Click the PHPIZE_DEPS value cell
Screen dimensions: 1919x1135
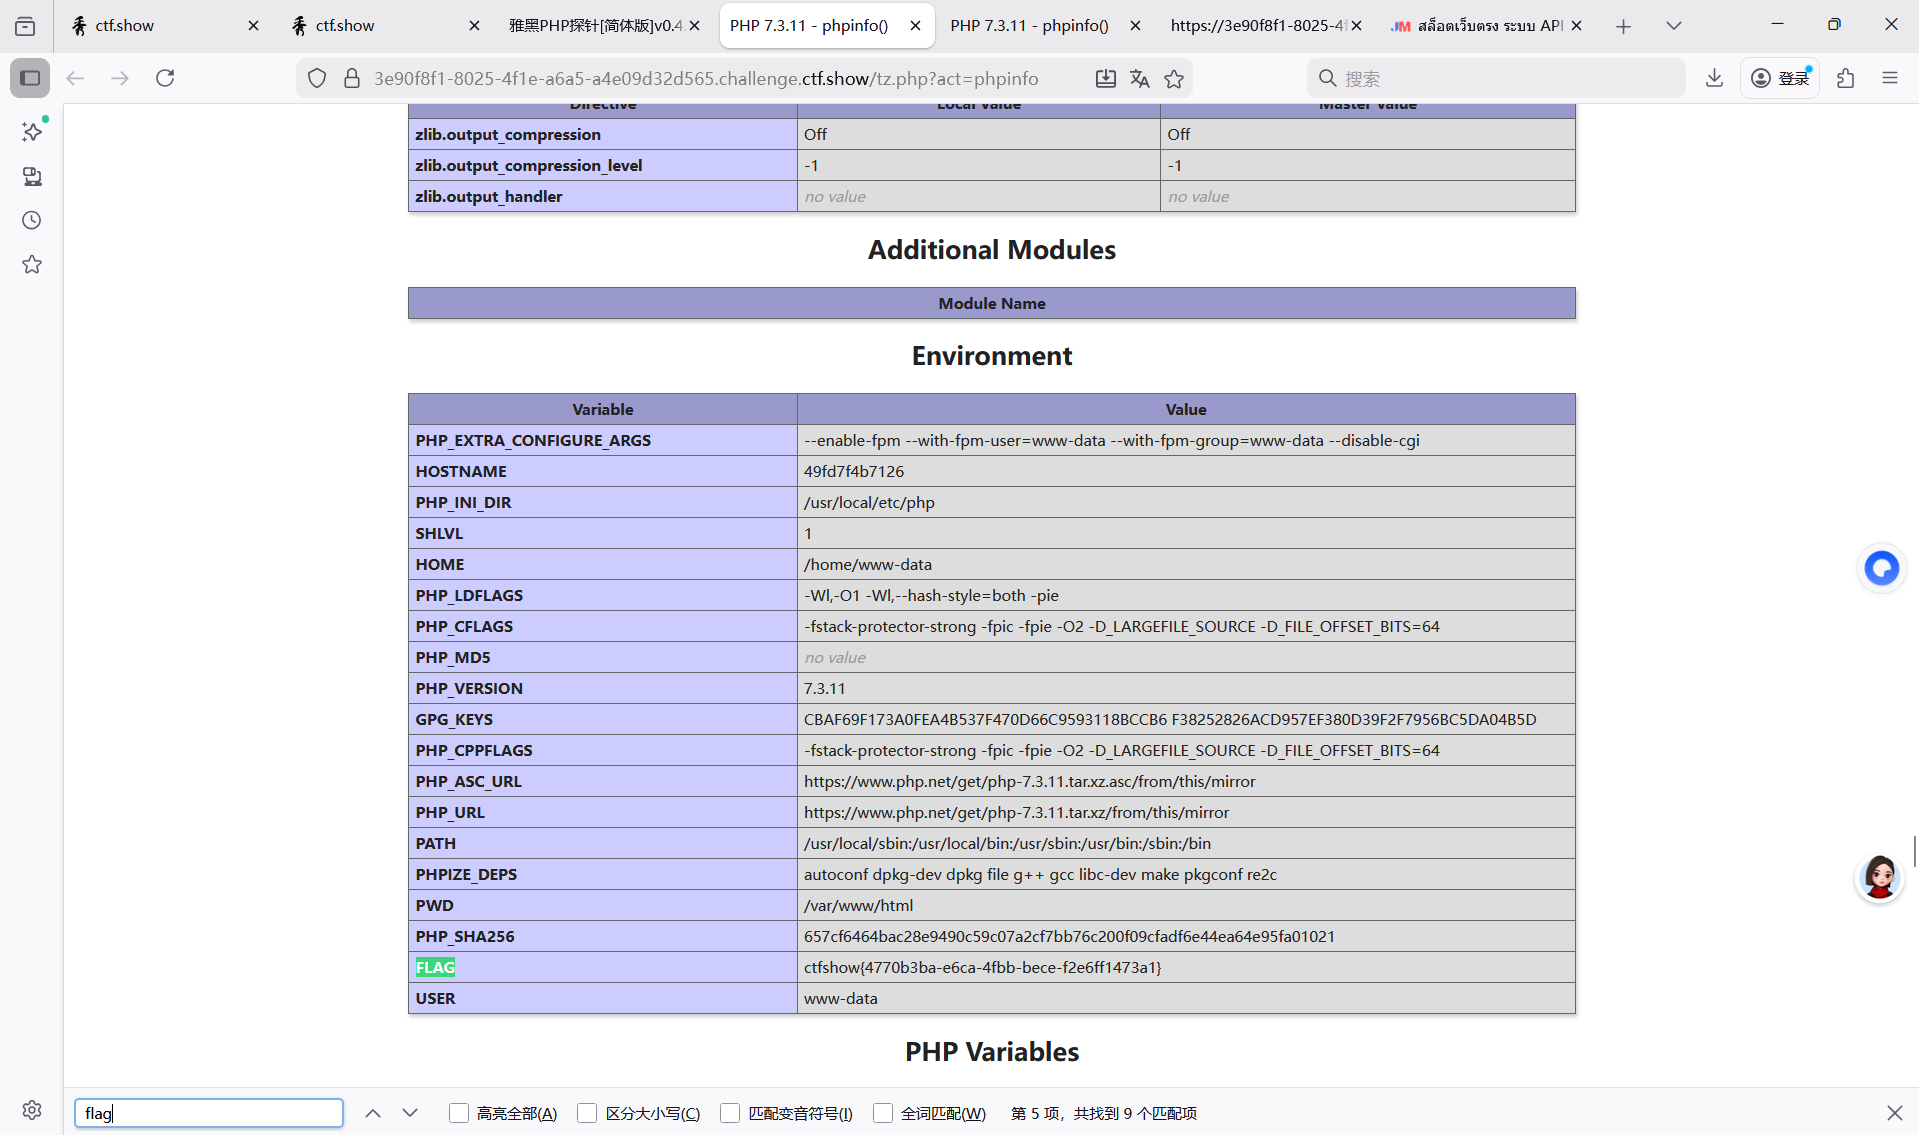click(1185, 874)
